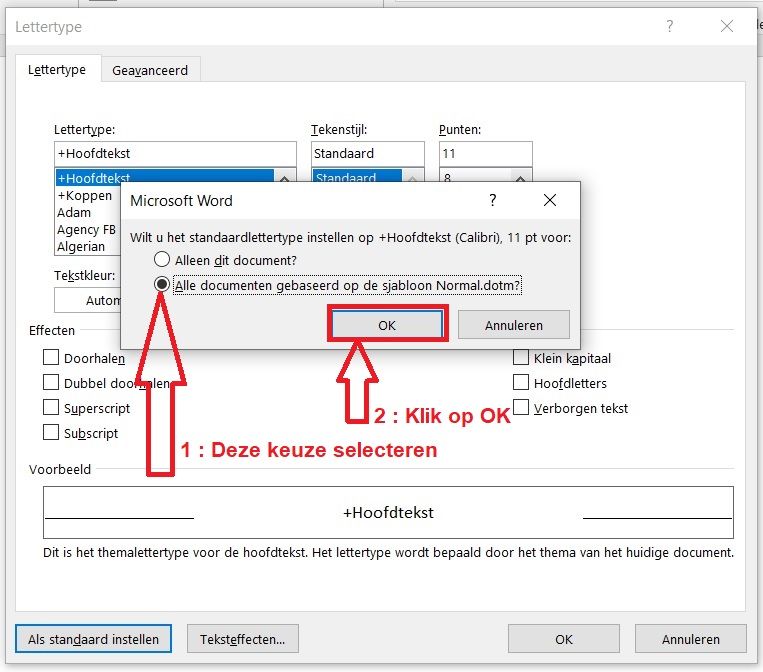763x672 pixels.
Task: Select +Hoofdtekst in the font list
Action: pos(164,177)
